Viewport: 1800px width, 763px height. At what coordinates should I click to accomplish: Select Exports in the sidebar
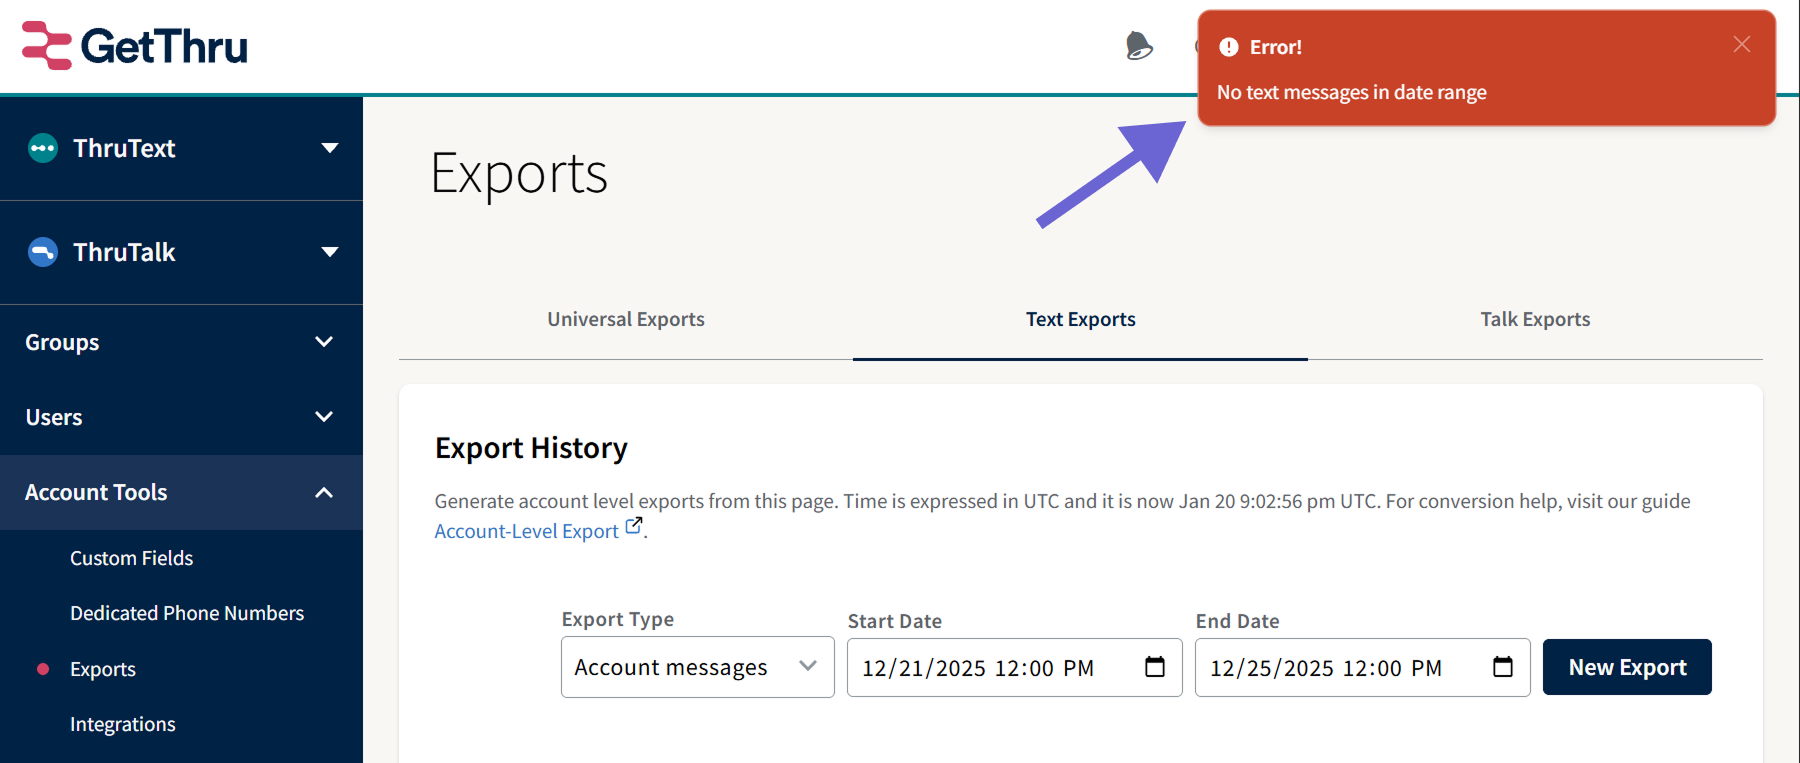point(103,669)
